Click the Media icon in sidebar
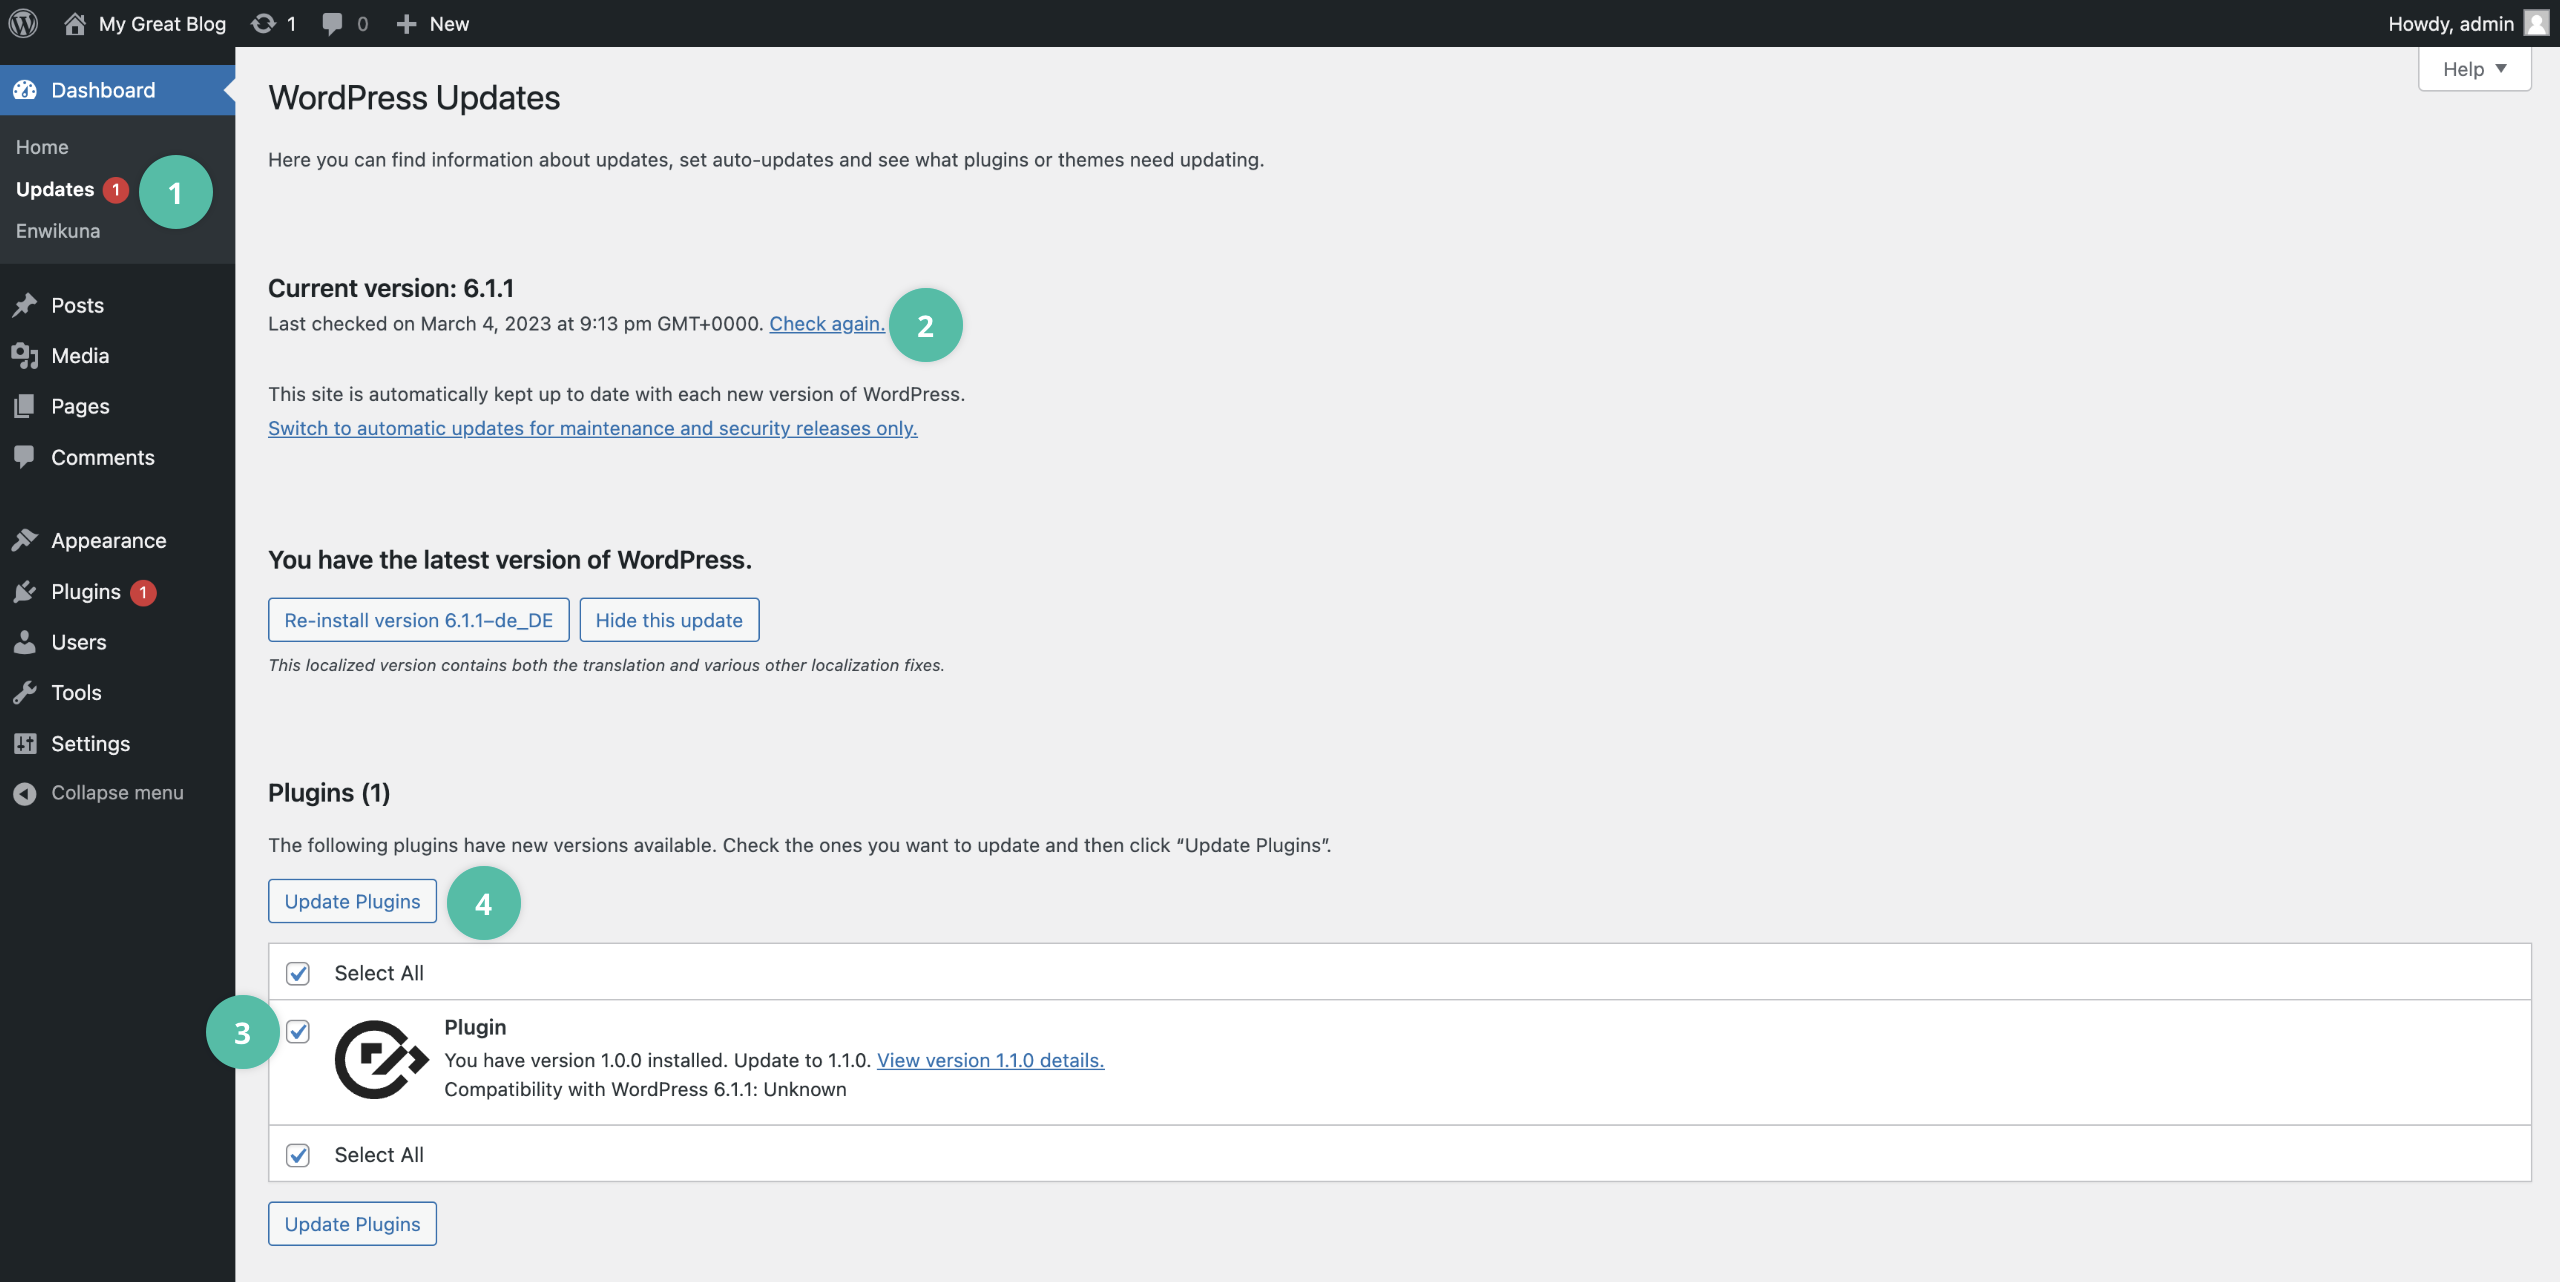2560x1282 pixels. [x=25, y=355]
